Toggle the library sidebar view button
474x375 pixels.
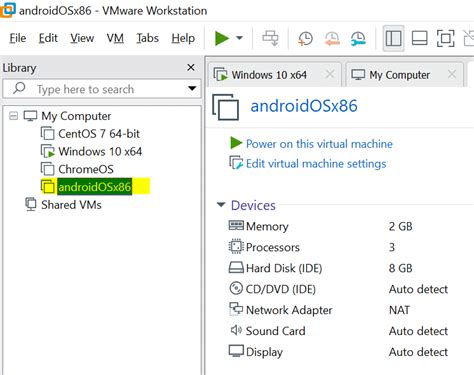coord(393,38)
